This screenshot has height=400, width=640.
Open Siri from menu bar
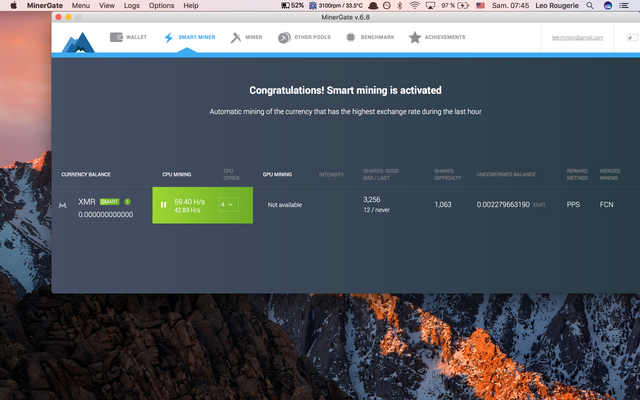click(608, 5)
